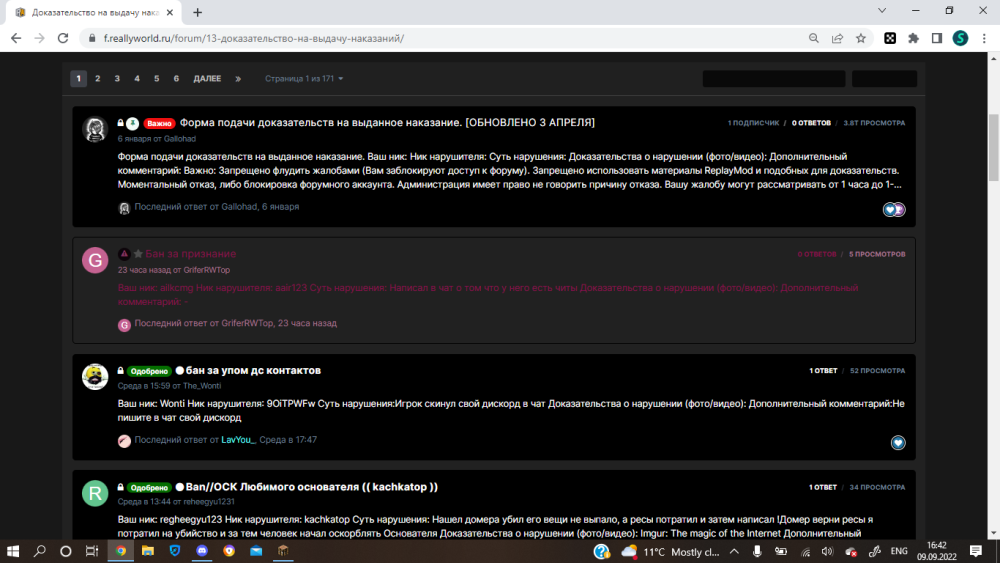
Task: Click the star icon beside 'Бан за признание'
Action: 138,254
